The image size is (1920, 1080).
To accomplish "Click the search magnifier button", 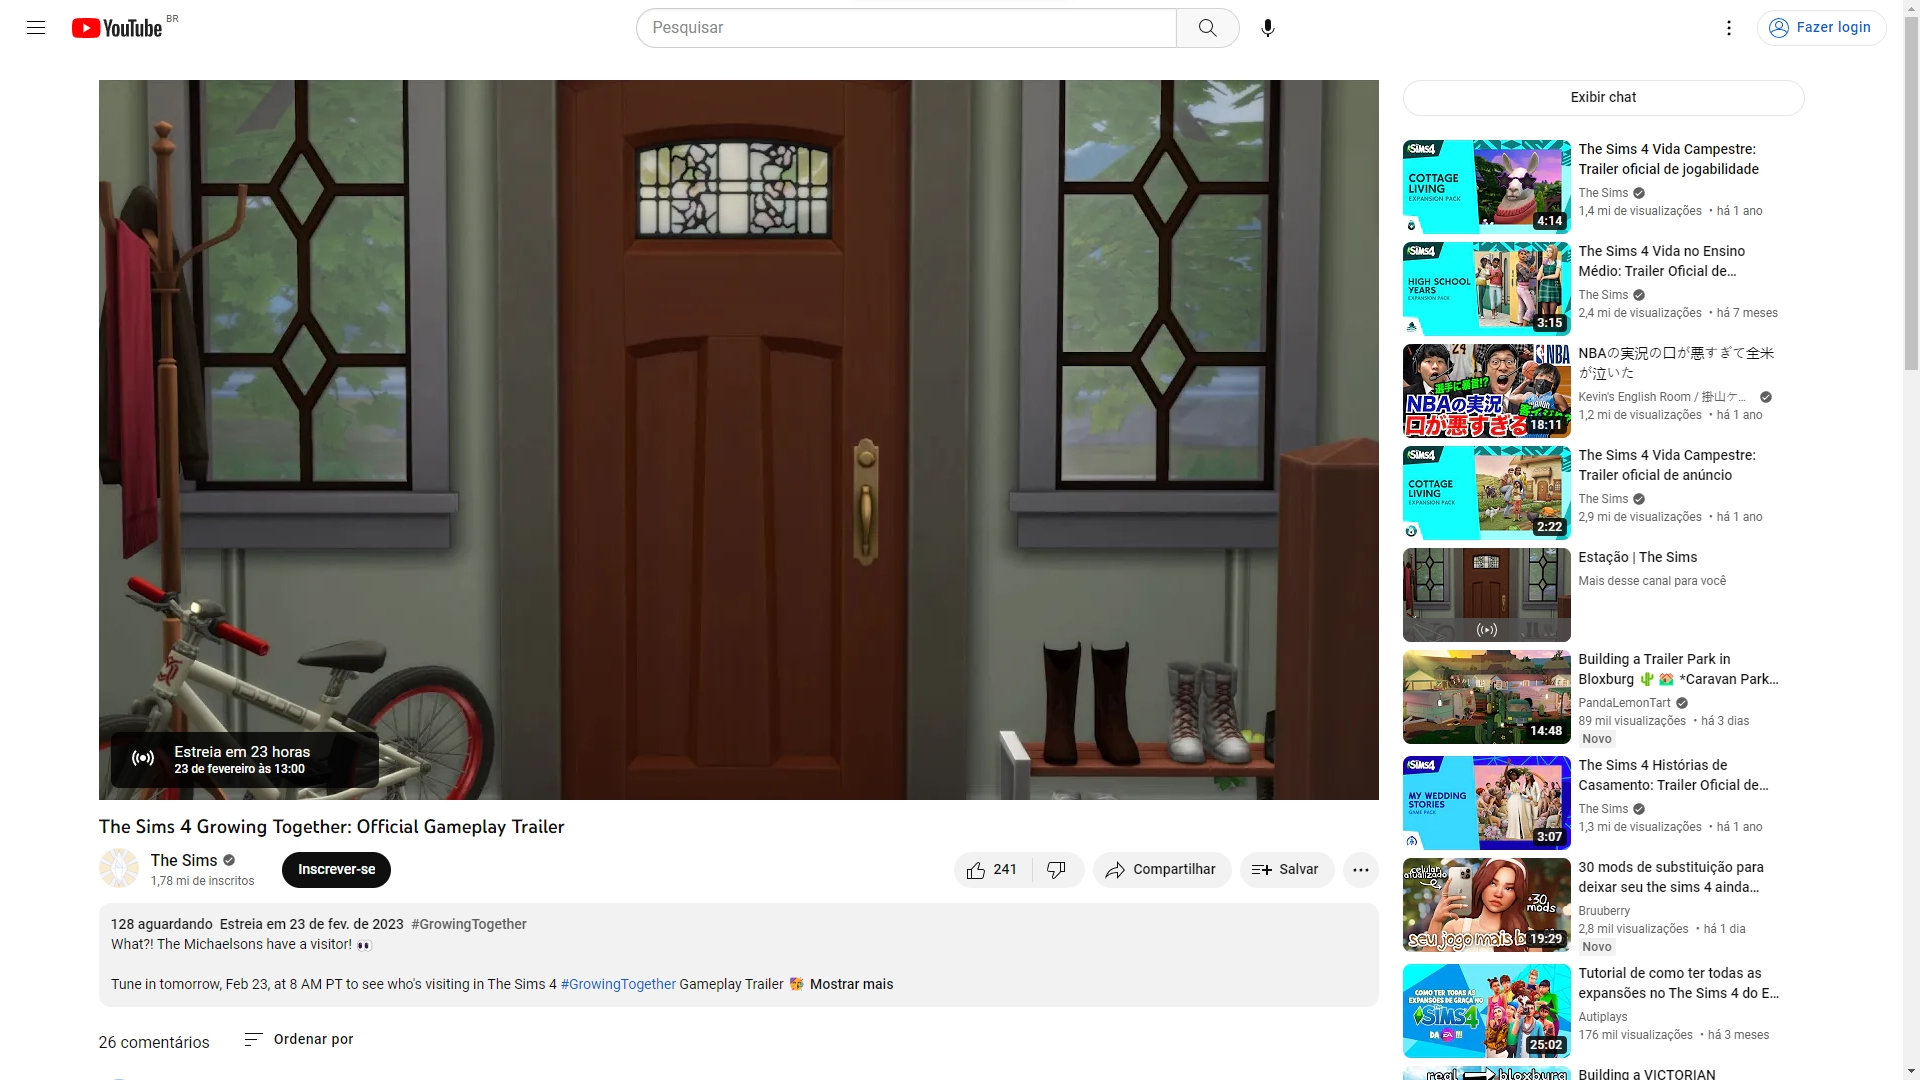I will click(1207, 28).
